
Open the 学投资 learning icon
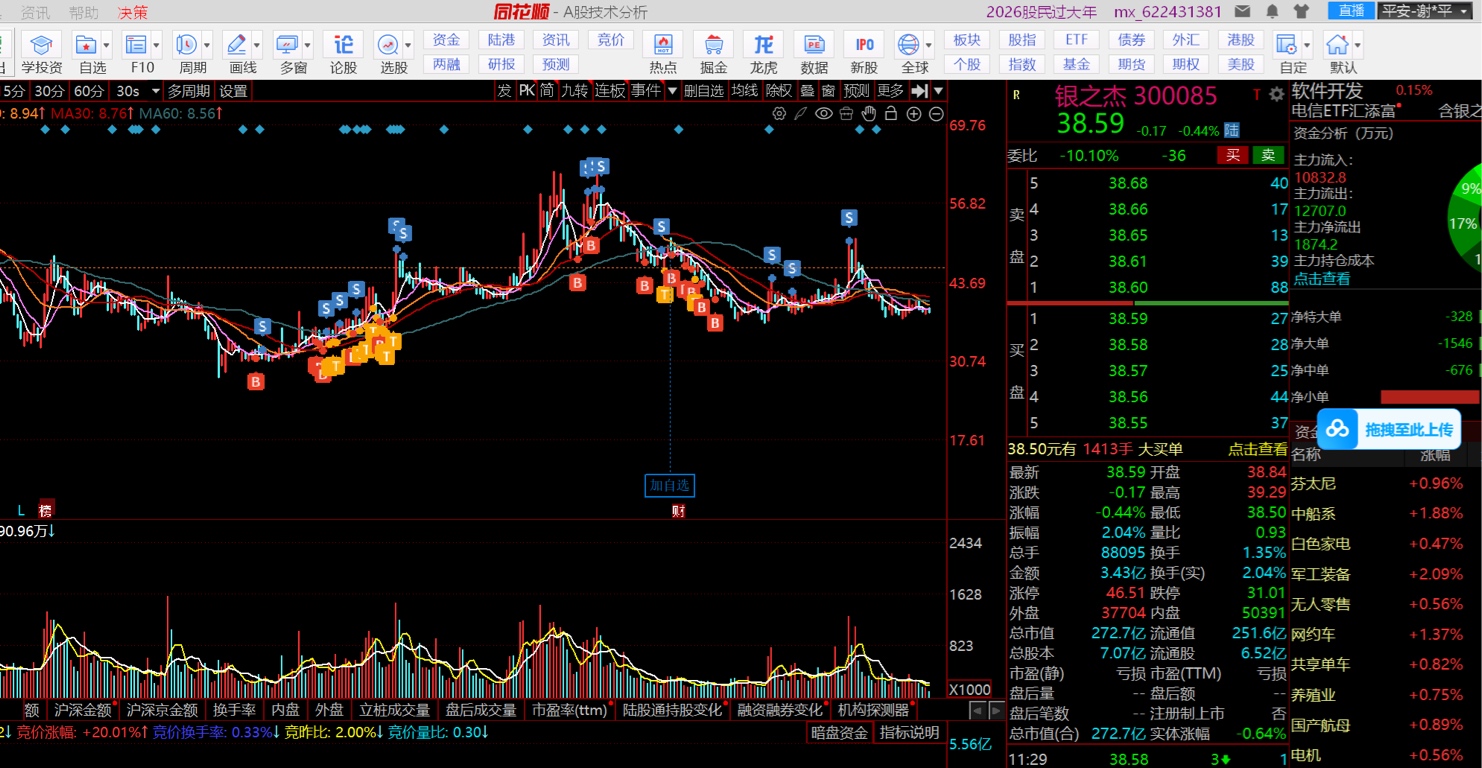pos(41,45)
